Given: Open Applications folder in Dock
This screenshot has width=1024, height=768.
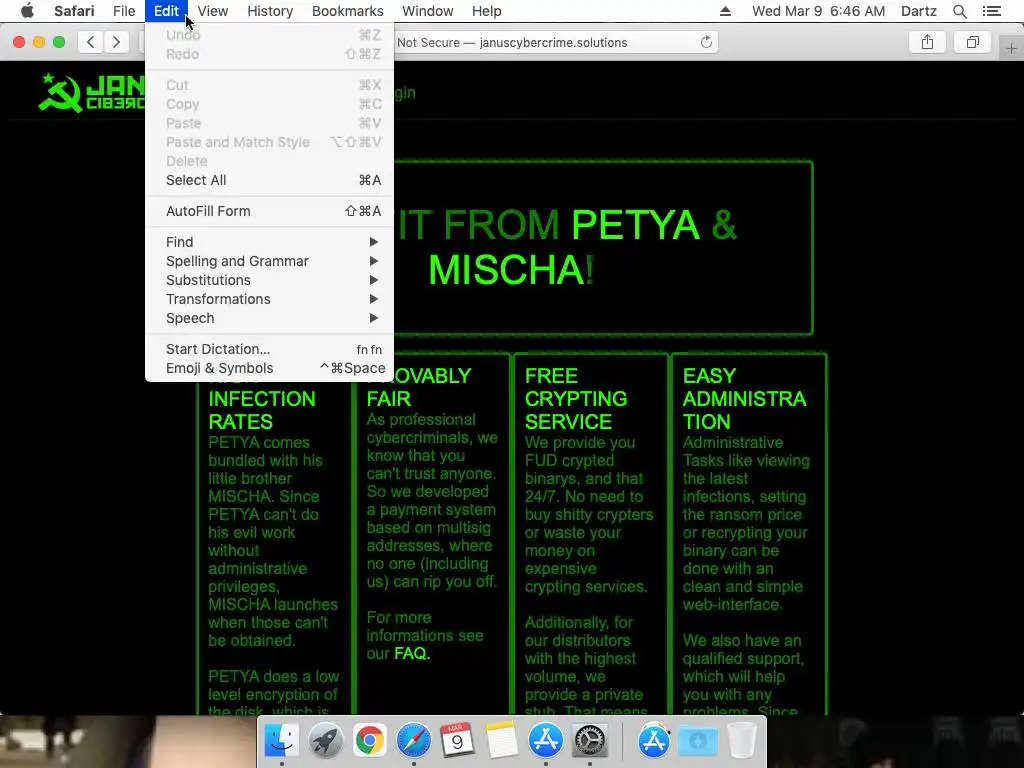Looking at the screenshot, I should (654, 740).
